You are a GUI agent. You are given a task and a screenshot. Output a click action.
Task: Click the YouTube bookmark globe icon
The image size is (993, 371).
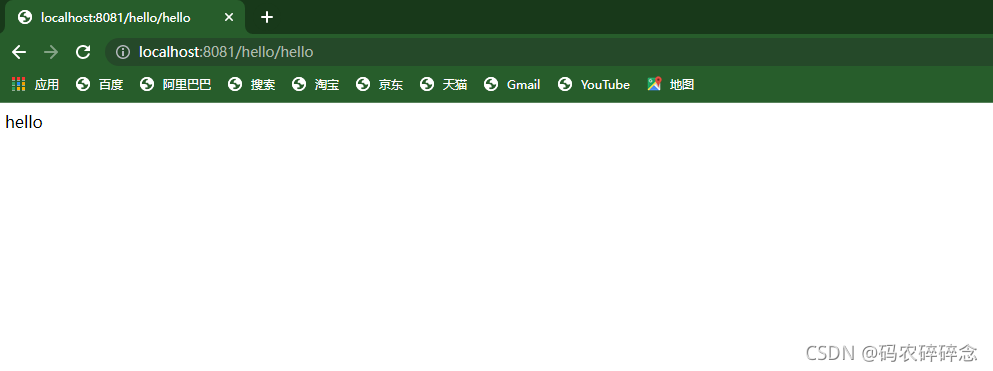[x=565, y=84]
